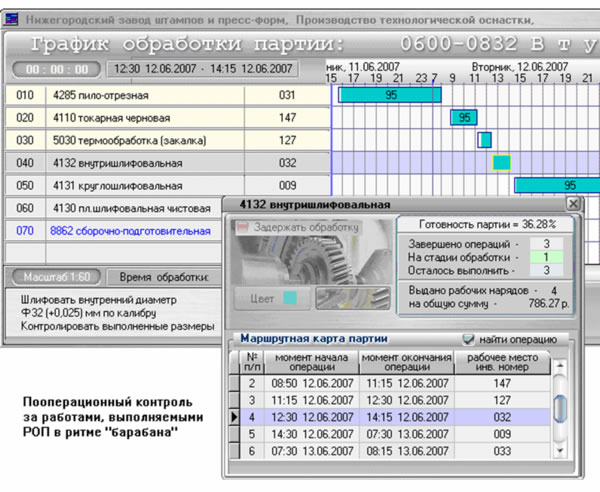The image size is (600, 492).
Task: Click the момент начала операции column header
Action: pyautogui.click(x=311, y=362)
